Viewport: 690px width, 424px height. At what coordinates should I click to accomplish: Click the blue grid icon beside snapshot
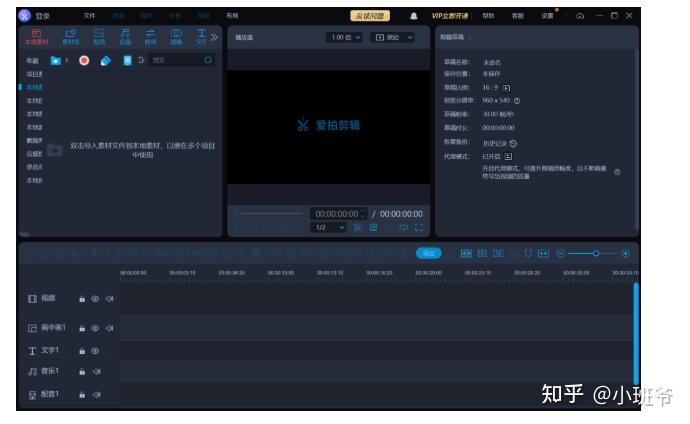(x=373, y=227)
